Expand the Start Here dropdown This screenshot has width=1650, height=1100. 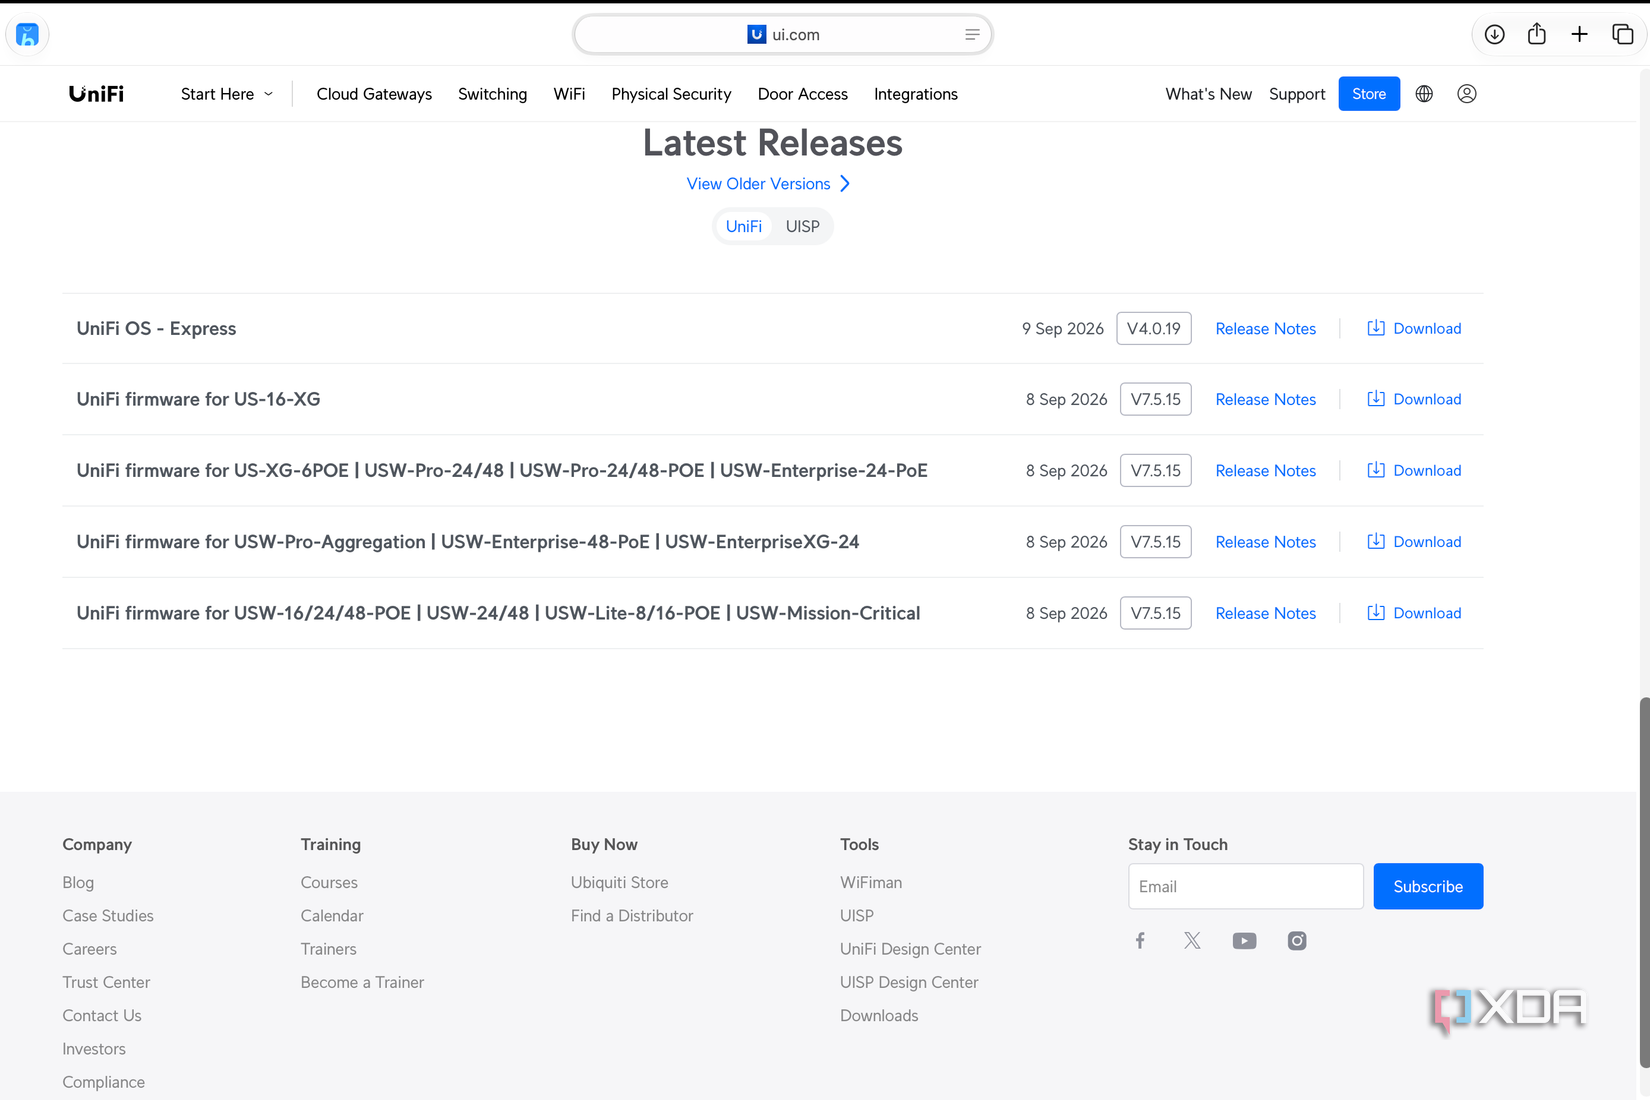(227, 94)
